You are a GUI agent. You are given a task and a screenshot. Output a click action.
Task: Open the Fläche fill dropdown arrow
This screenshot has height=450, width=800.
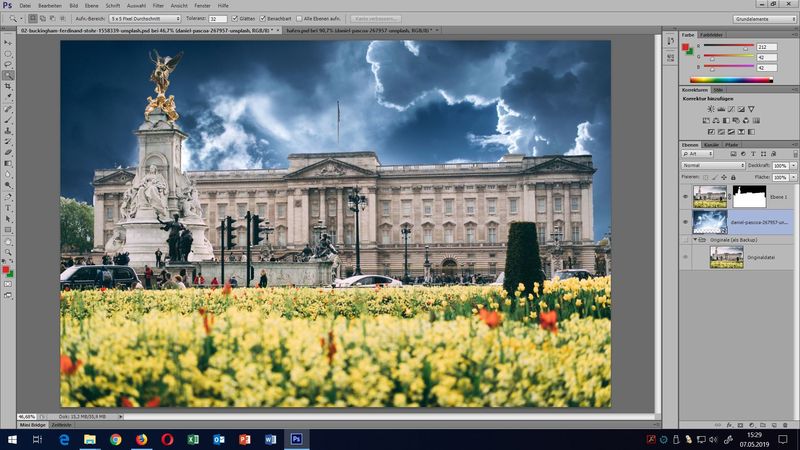click(793, 177)
